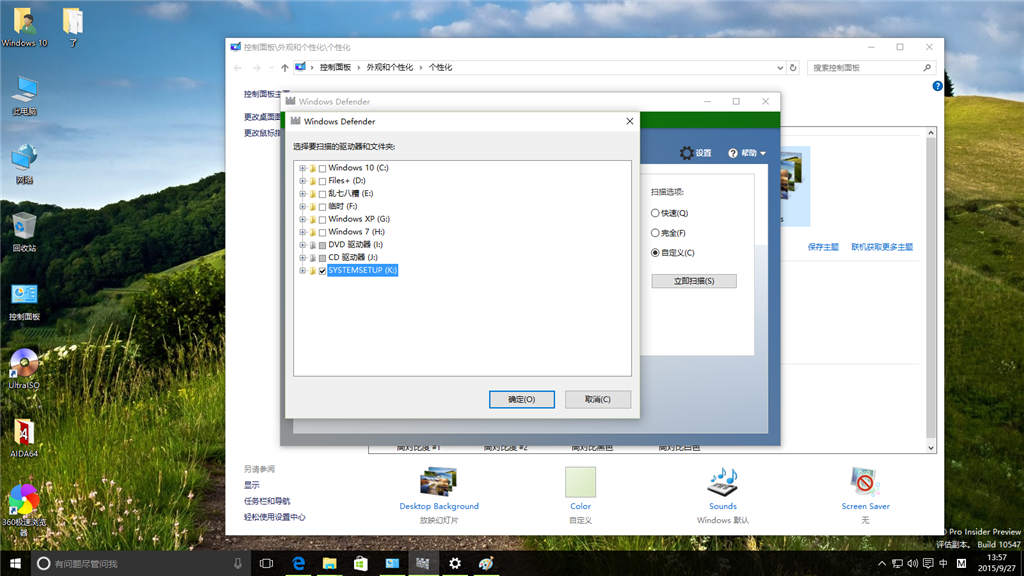Open the UltraISO desktop shortcut
Screen dimensions: 1024x576
click(24, 368)
